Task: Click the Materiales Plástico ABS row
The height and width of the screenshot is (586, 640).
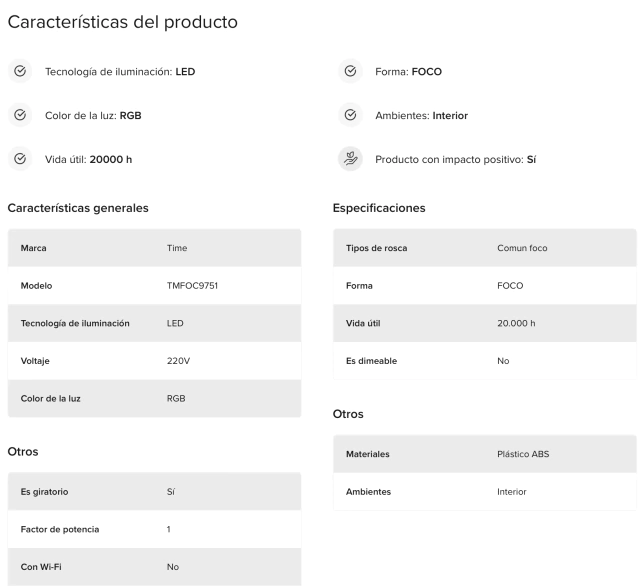Action: tap(484, 454)
